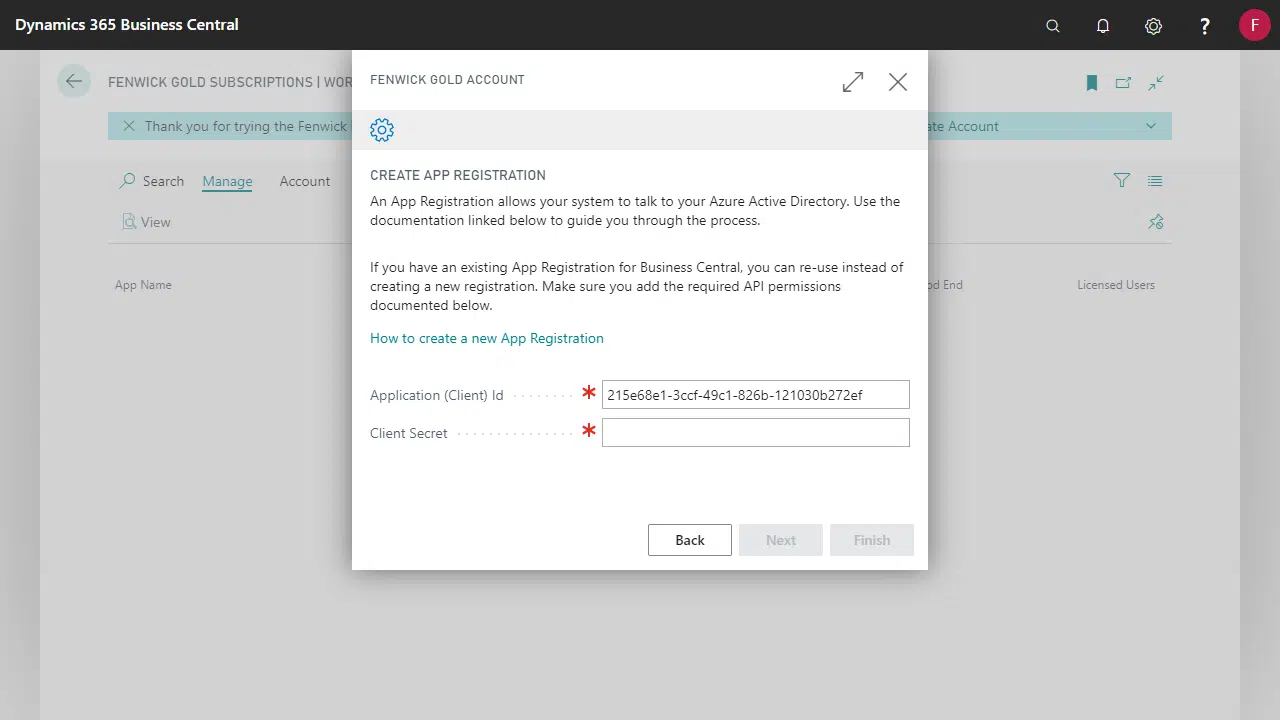This screenshot has height=720, width=1280.
Task: Open How to create a new App Registration link
Action: click(487, 338)
